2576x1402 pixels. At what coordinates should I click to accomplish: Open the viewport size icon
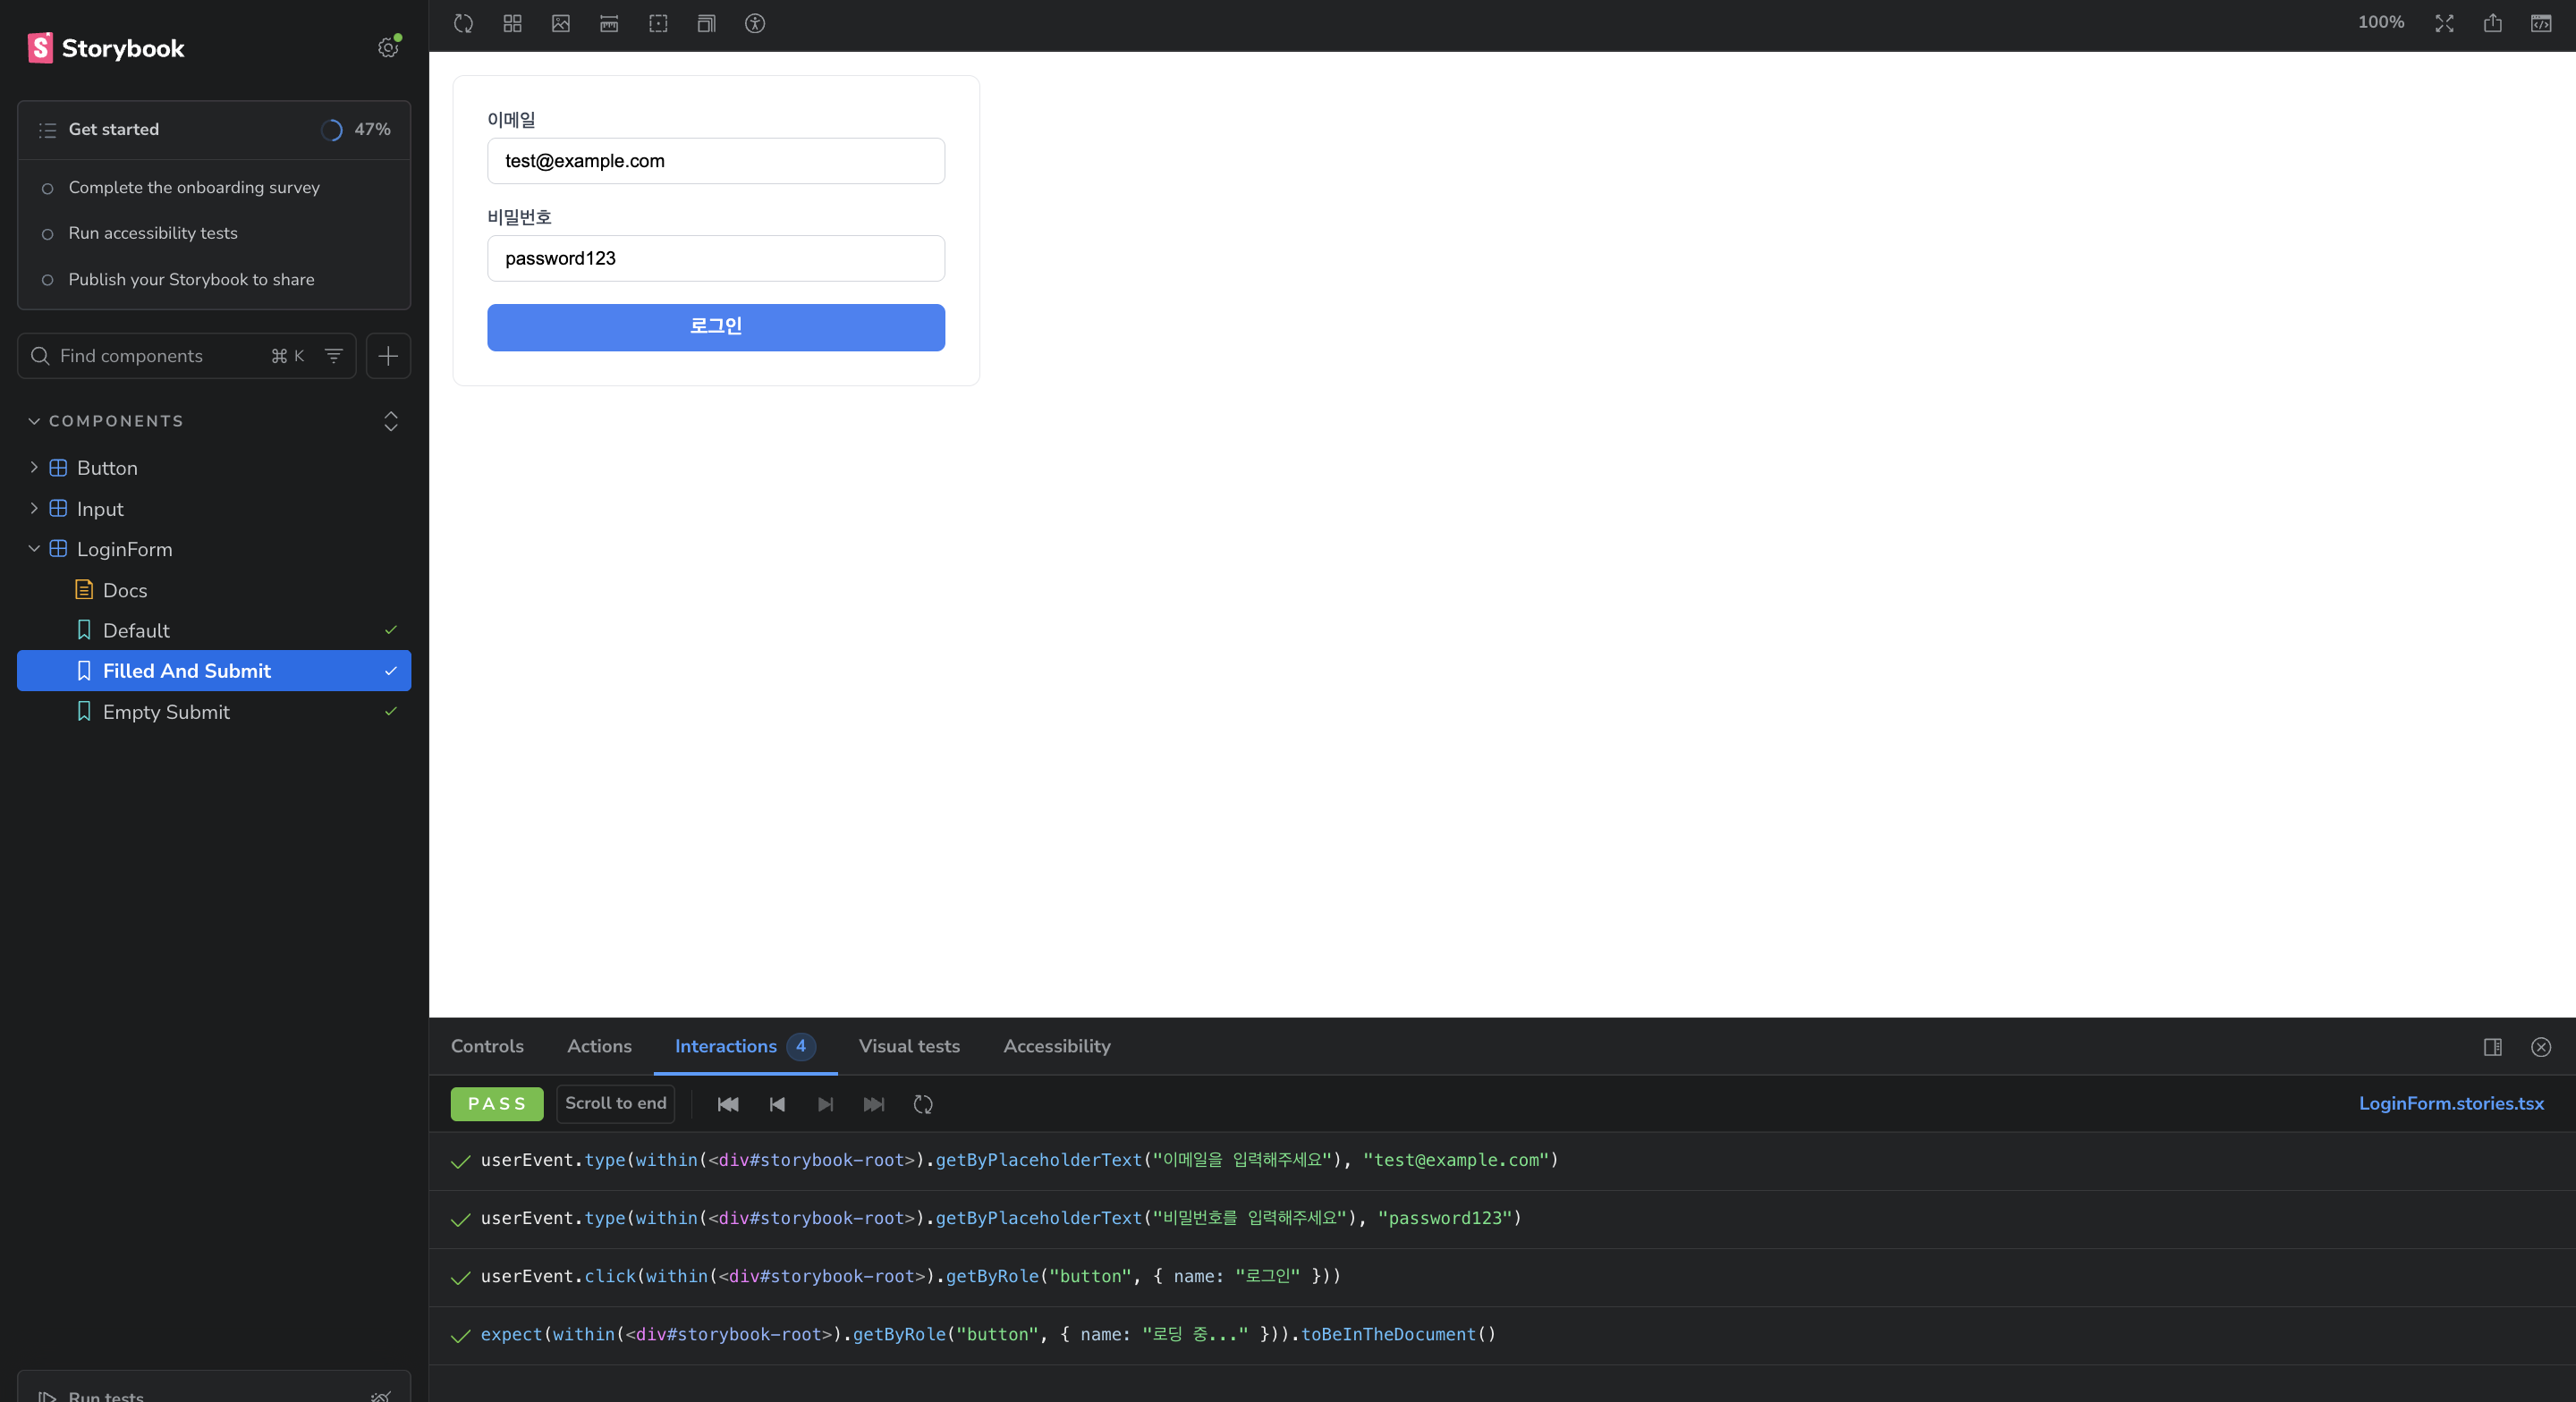706,23
